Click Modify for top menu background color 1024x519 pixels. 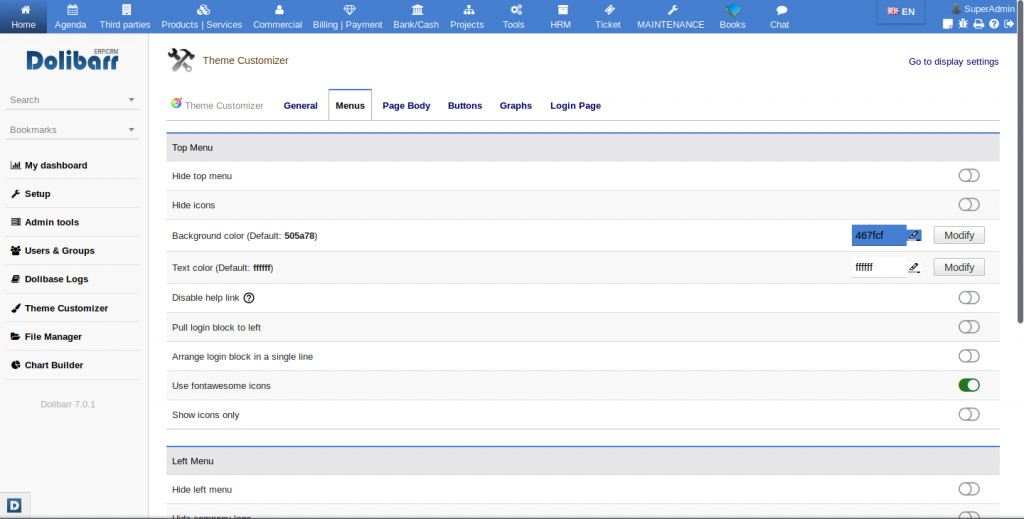959,235
